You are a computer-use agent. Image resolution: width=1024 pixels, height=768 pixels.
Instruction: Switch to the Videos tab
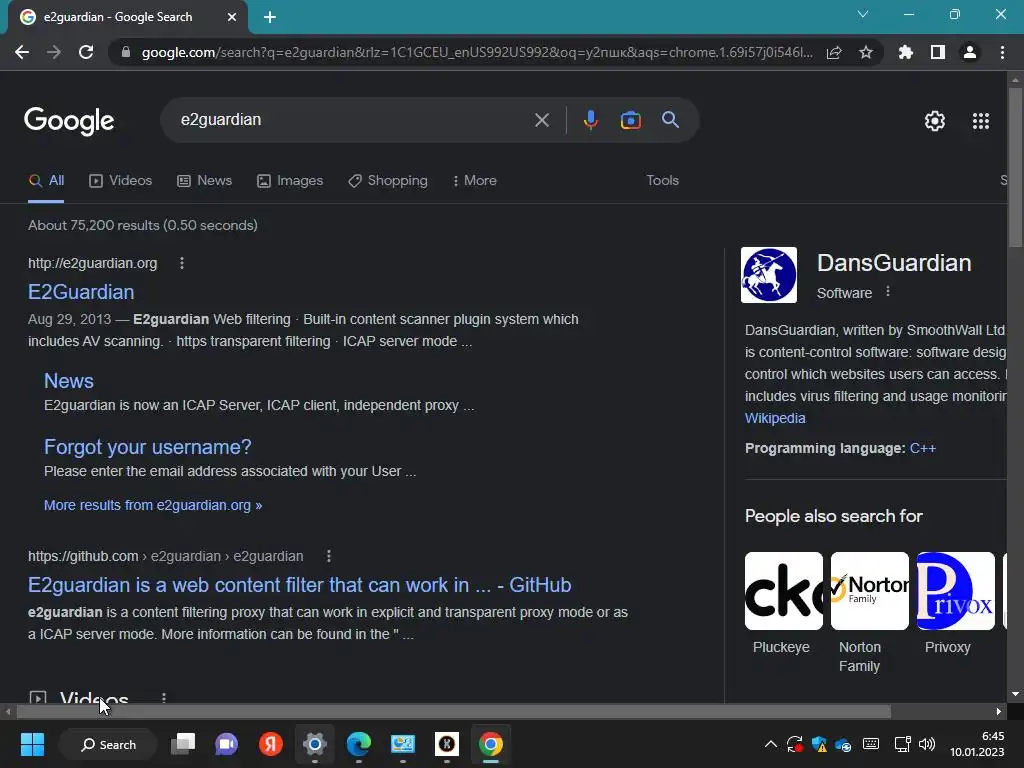(121, 181)
